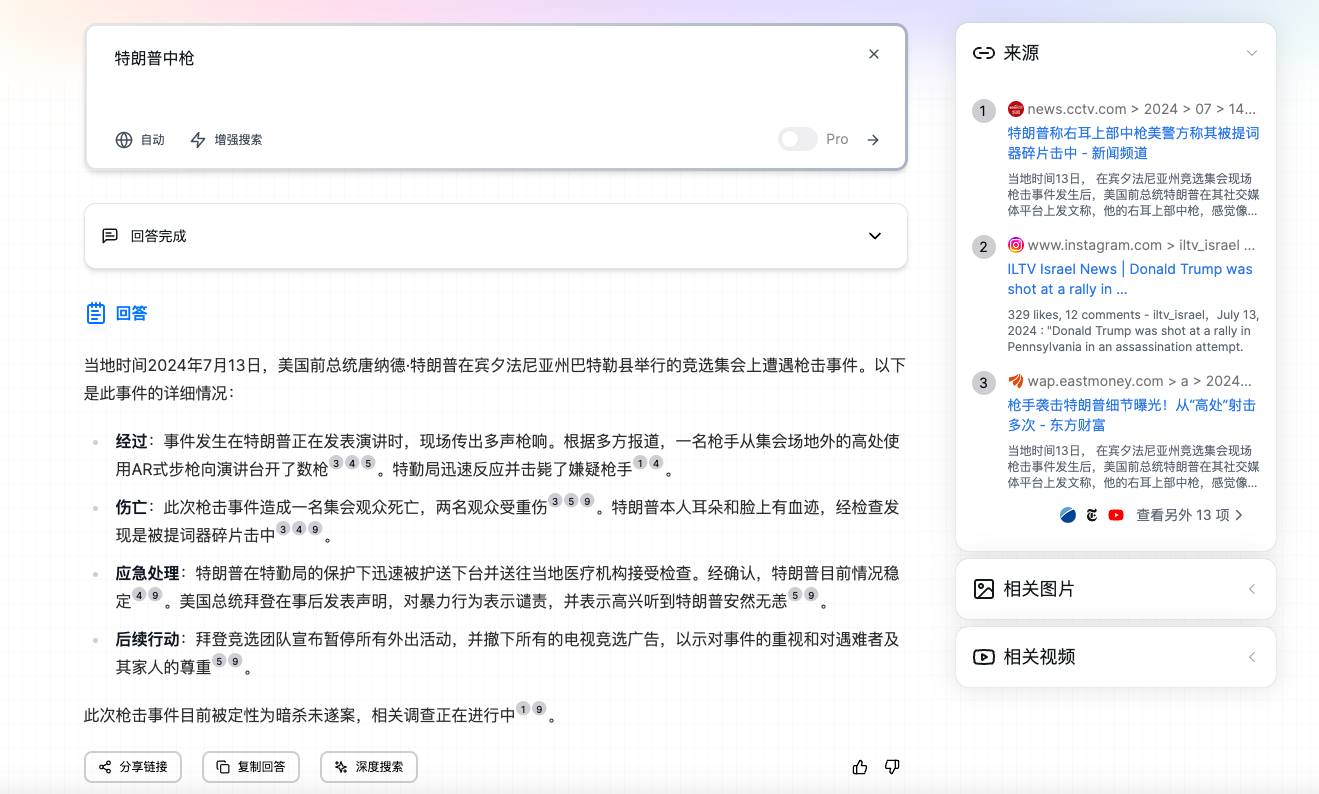Image resolution: width=1319 pixels, height=794 pixels.
Task: Click the Instagram favicon in source 2
Action: (x=1016, y=245)
